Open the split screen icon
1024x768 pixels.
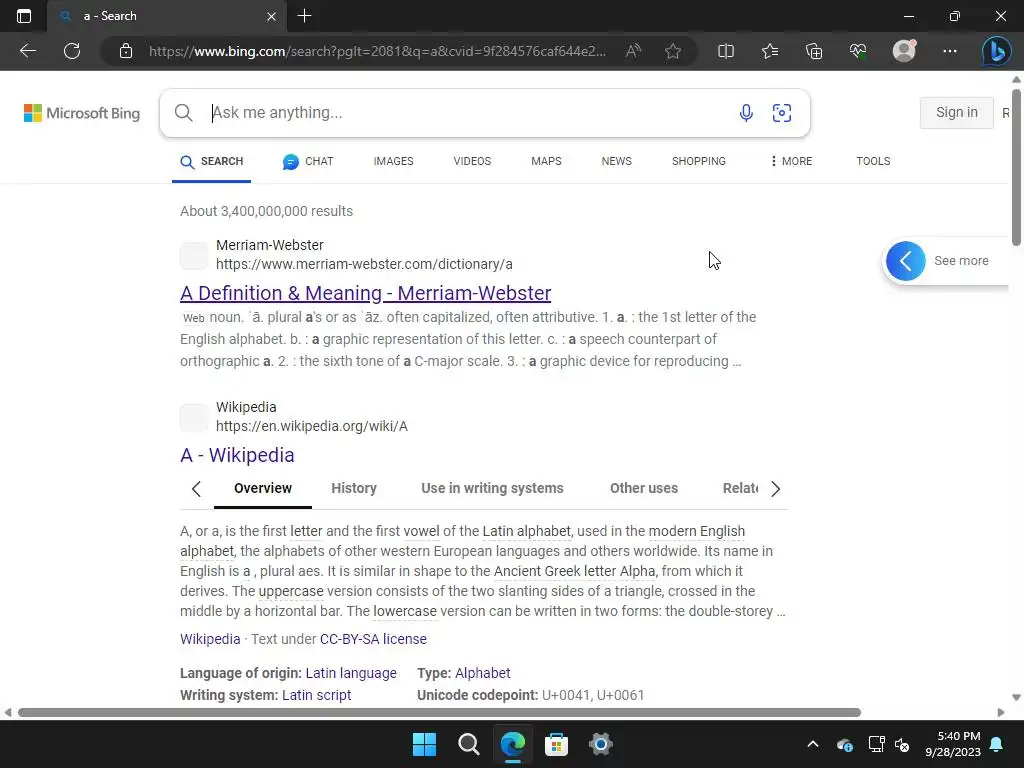coord(726,51)
